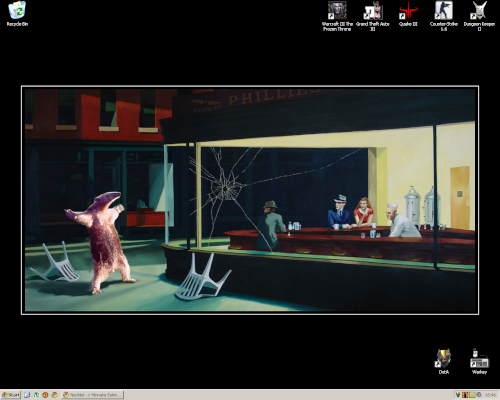Viewport: 500px width, 400px height.
Task: Launch Chrome from the quick launch bar
Action: [54, 395]
